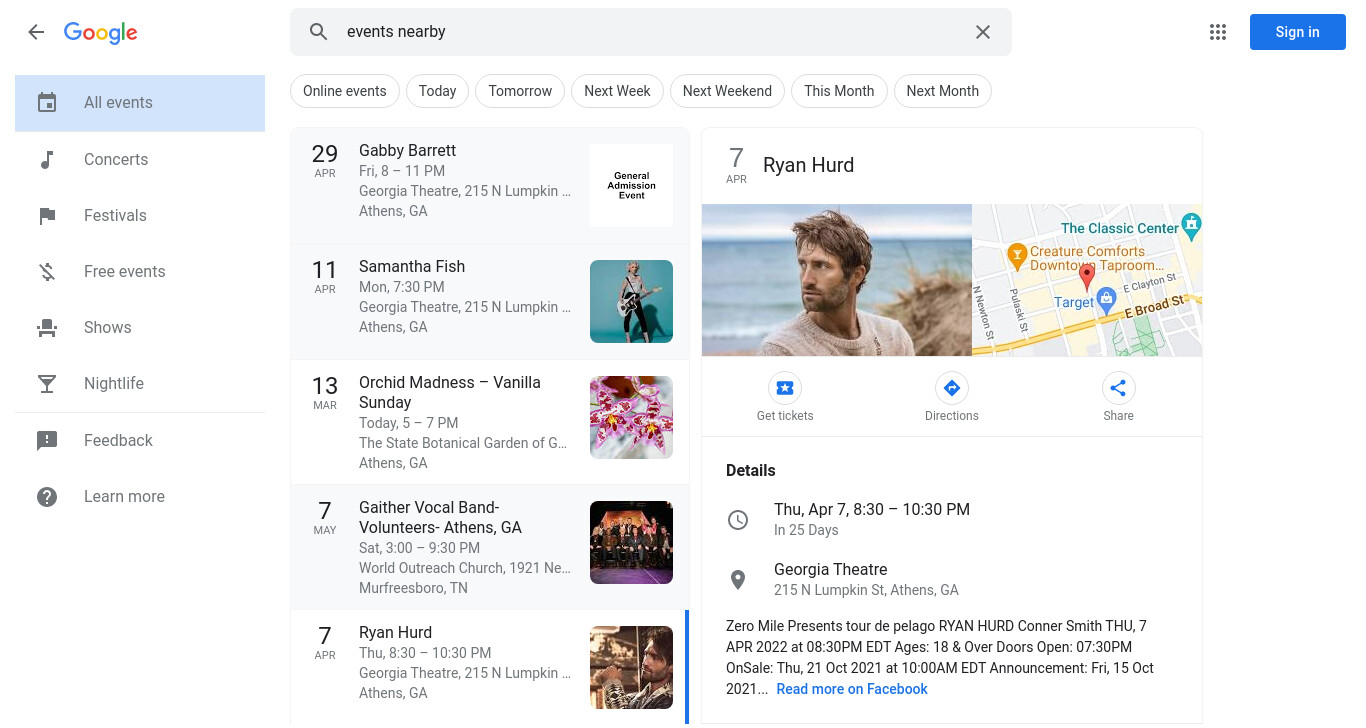Image resolution: width=1366 pixels, height=728 pixels.
Task: Open the Google apps grid icon
Action: pyautogui.click(x=1217, y=32)
